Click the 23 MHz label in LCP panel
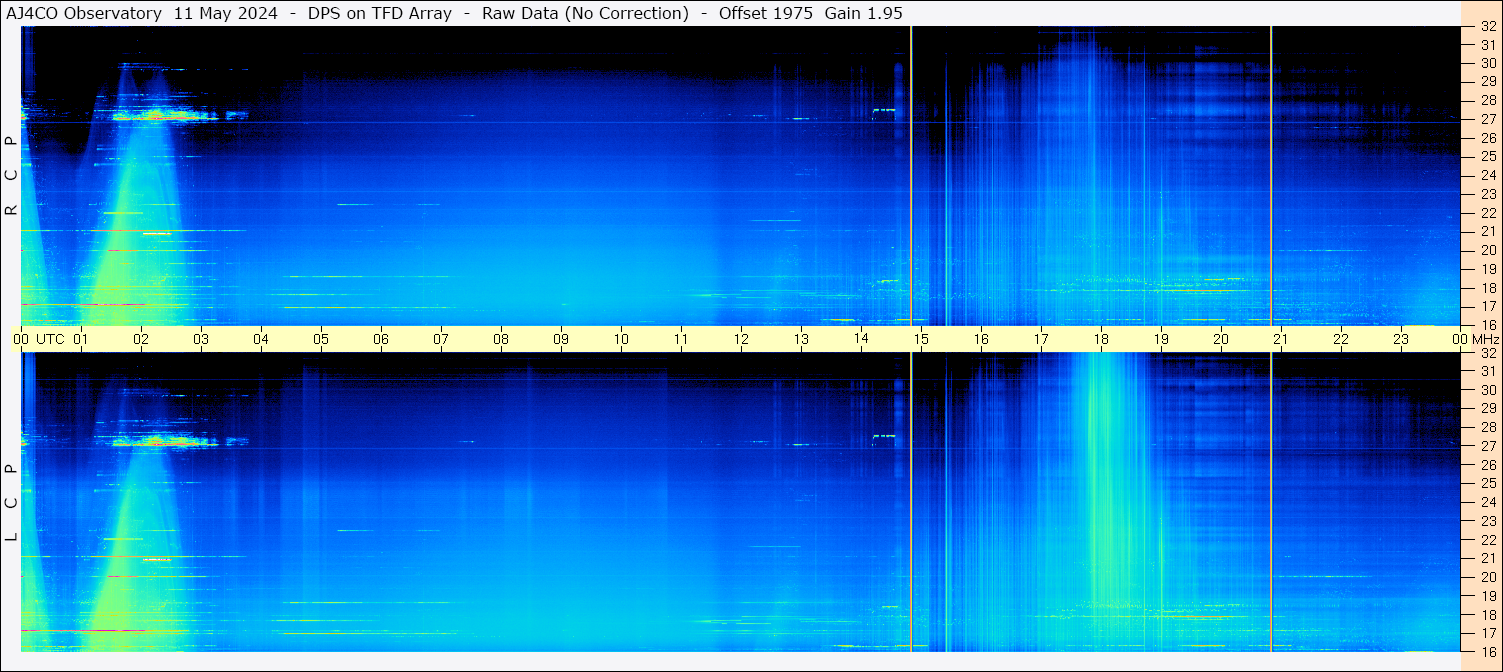Screen dimensions: 1503x672 pyautogui.click(x=1487, y=521)
